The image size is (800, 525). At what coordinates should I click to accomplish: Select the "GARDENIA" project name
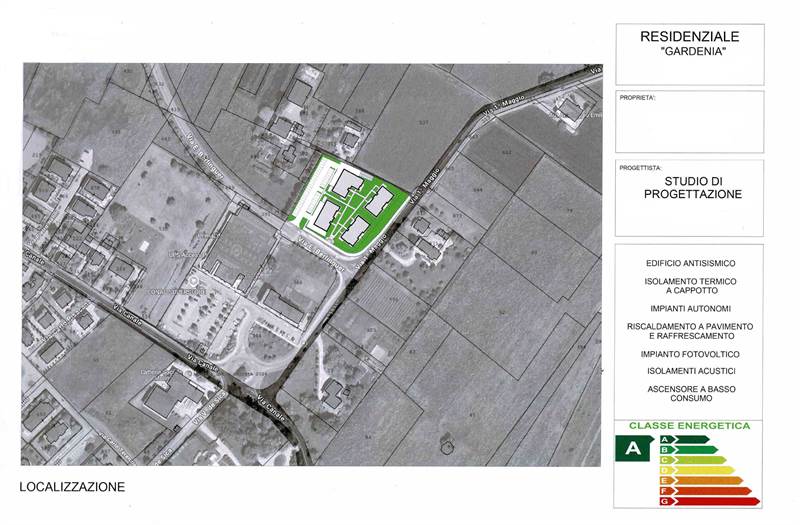click(692, 52)
